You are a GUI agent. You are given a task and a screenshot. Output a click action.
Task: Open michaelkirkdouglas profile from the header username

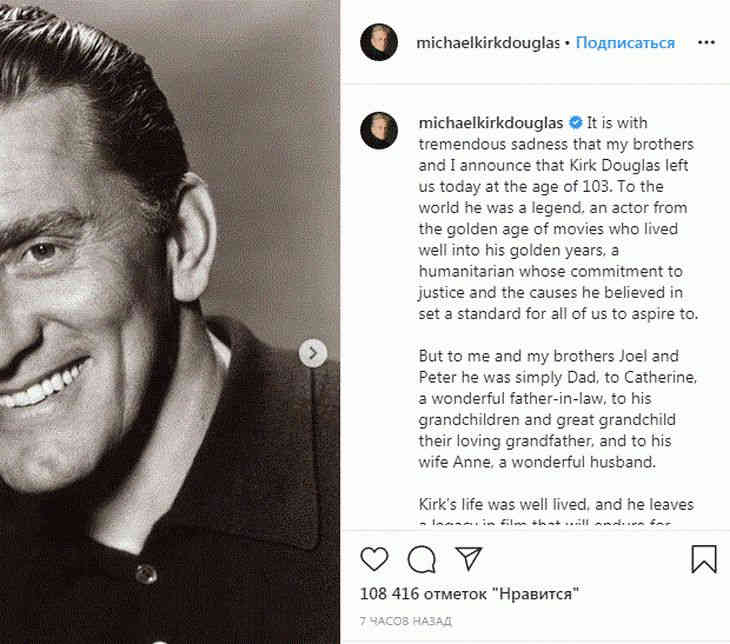(x=487, y=43)
